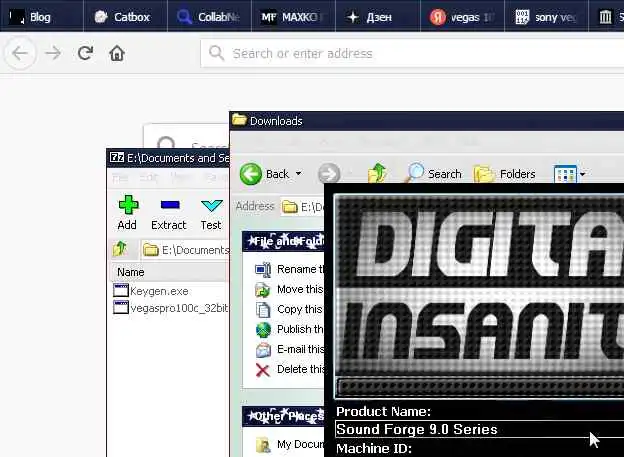
Task: Click the browser back arrow
Action: [x=20, y=53]
